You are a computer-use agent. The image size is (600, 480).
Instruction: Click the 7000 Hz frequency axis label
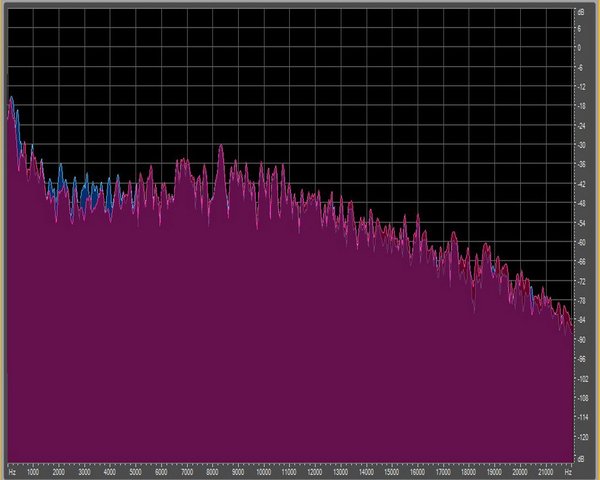(187, 472)
